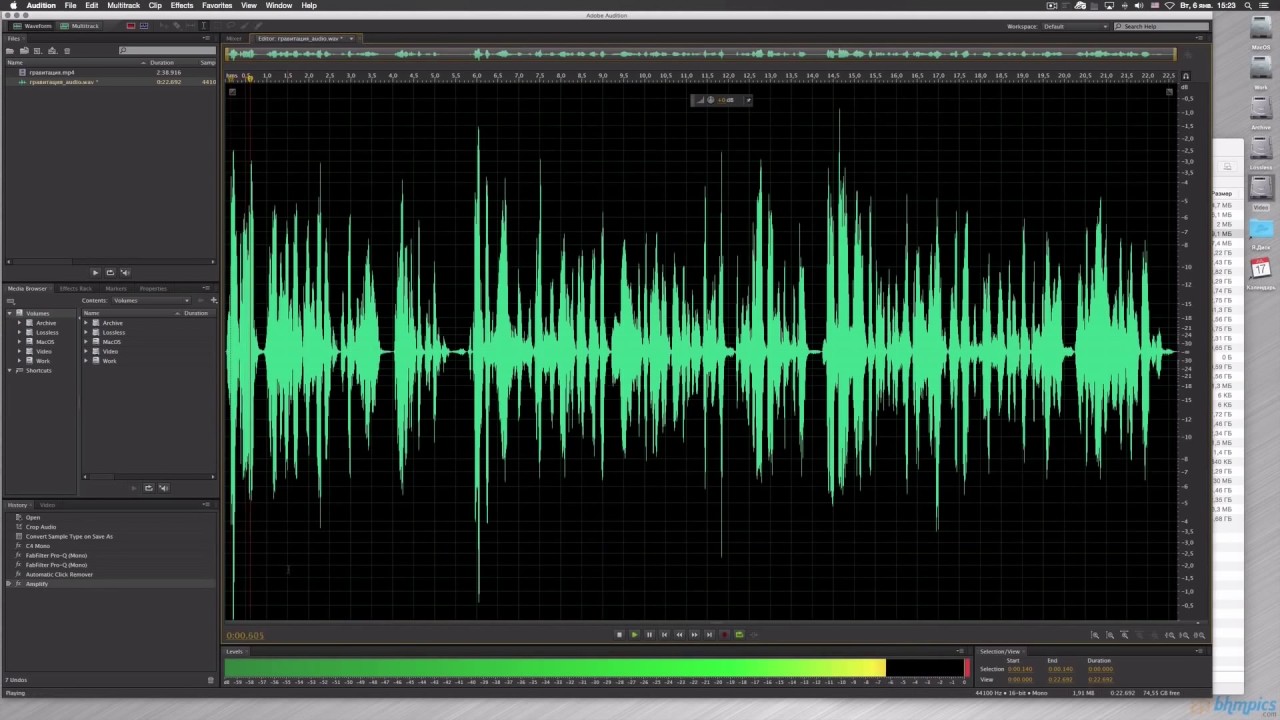Select Crop Audio history step
The image size is (1280, 720).
[41, 527]
